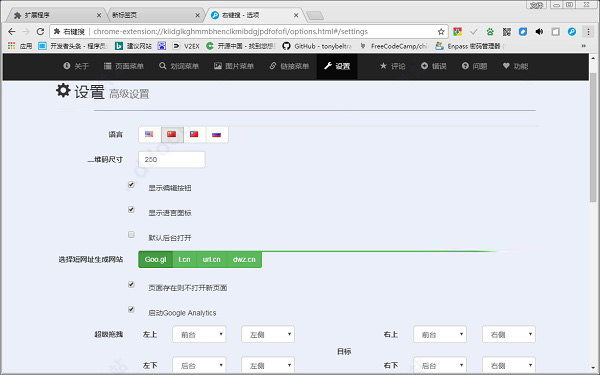
Task: Bookmark this page with the star icon
Action: 441,32
